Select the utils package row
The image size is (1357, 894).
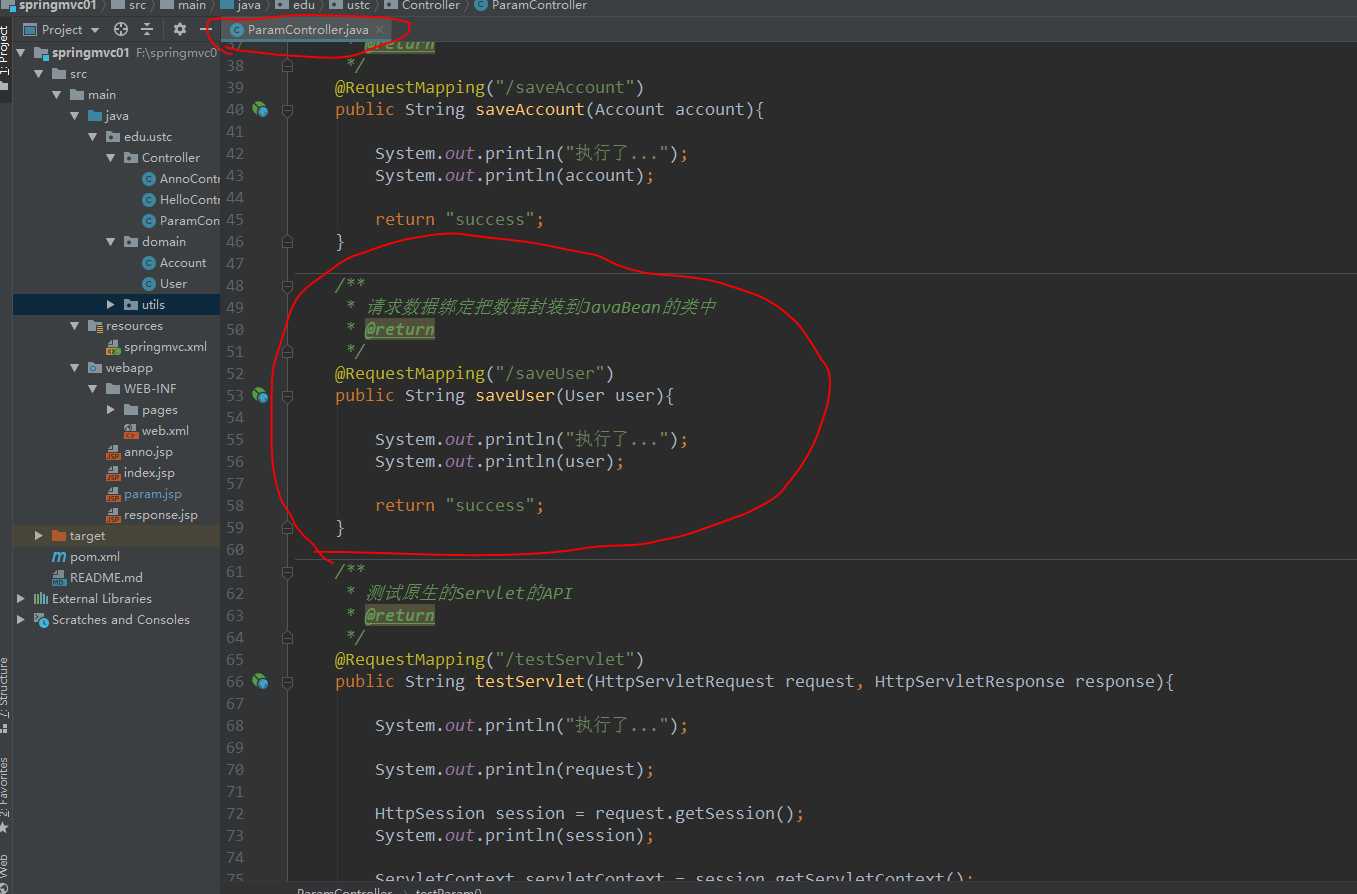click(x=116, y=305)
